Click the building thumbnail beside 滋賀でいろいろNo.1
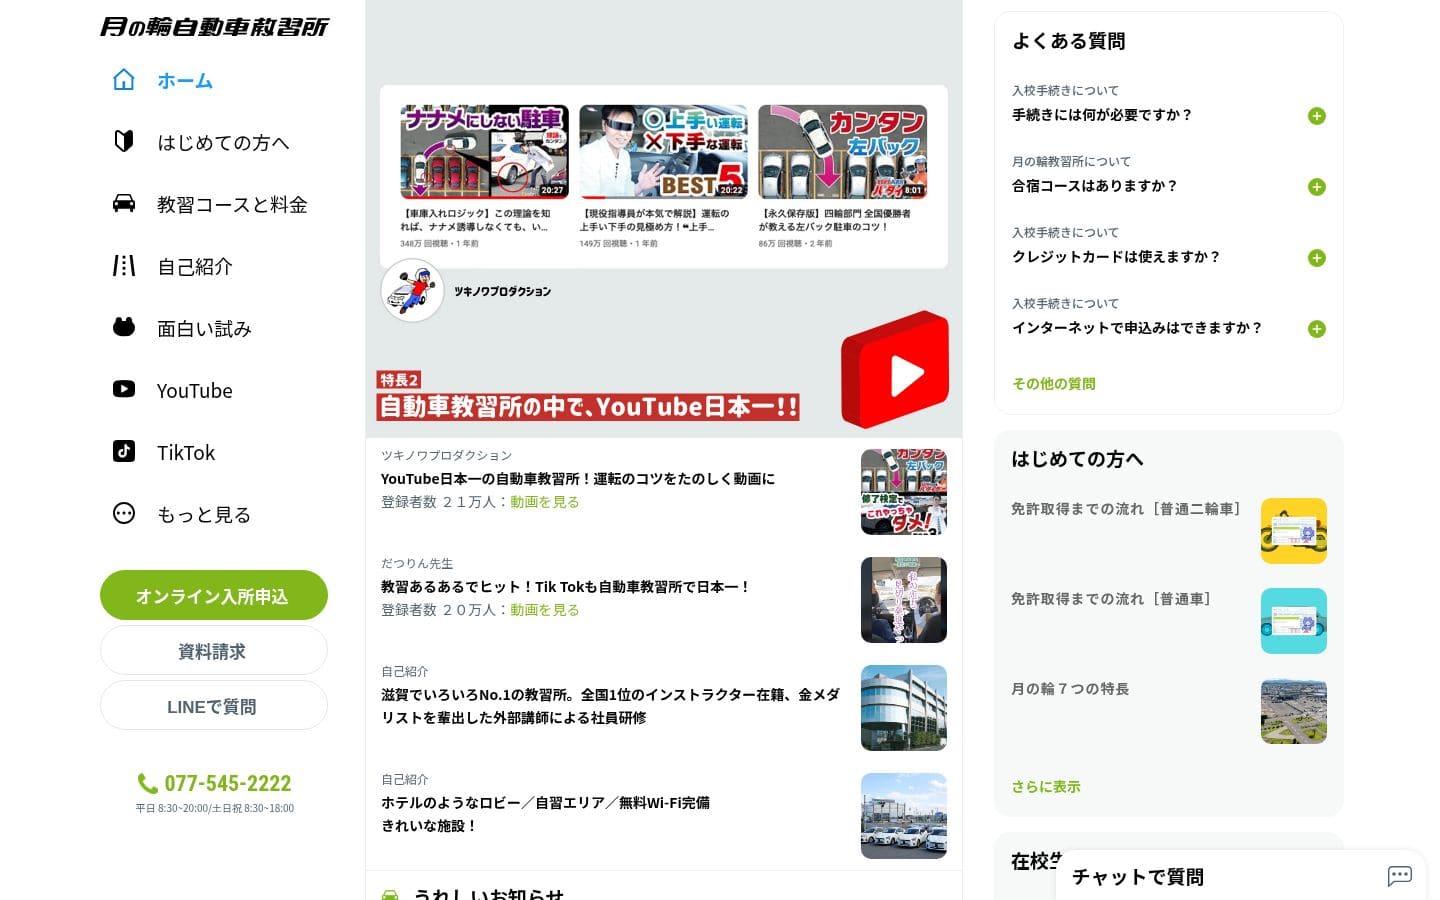This screenshot has width=1440, height=900. coord(904,708)
